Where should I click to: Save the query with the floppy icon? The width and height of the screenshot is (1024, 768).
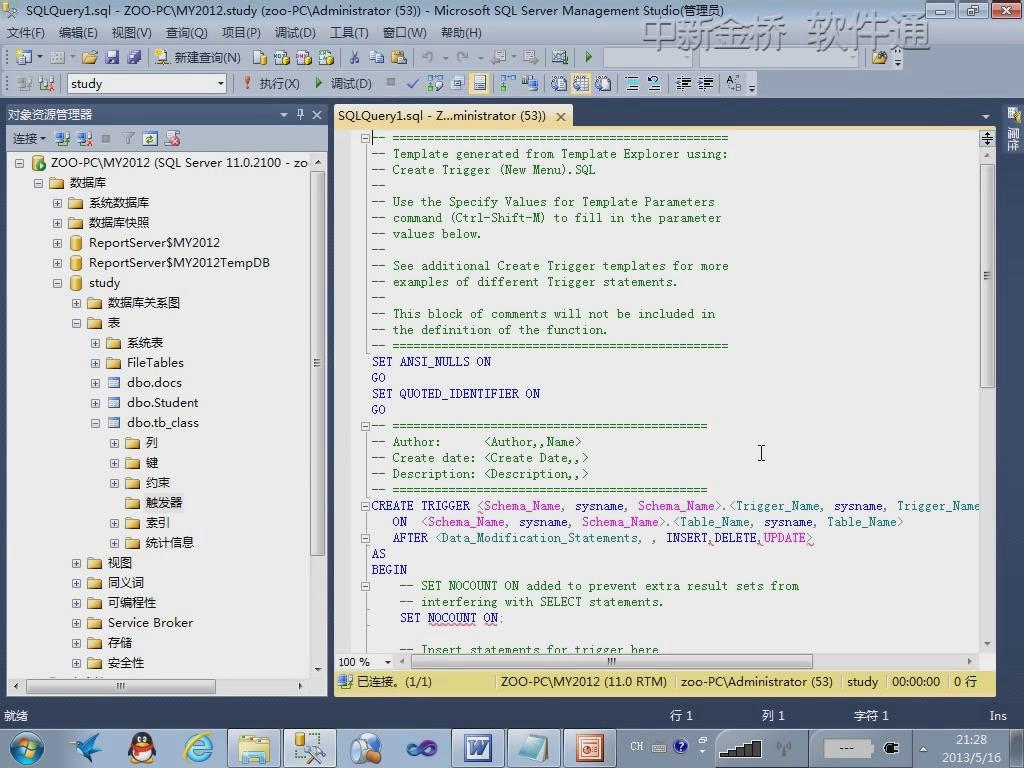click(x=112, y=57)
